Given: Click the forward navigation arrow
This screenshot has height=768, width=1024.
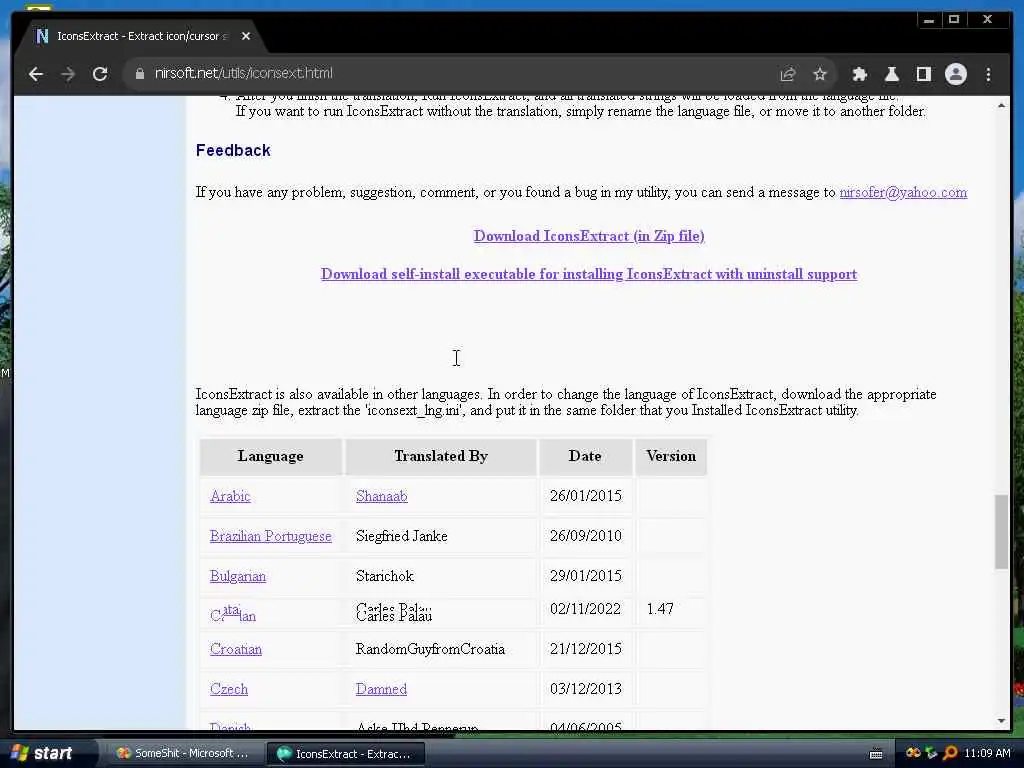Looking at the screenshot, I should tap(68, 74).
